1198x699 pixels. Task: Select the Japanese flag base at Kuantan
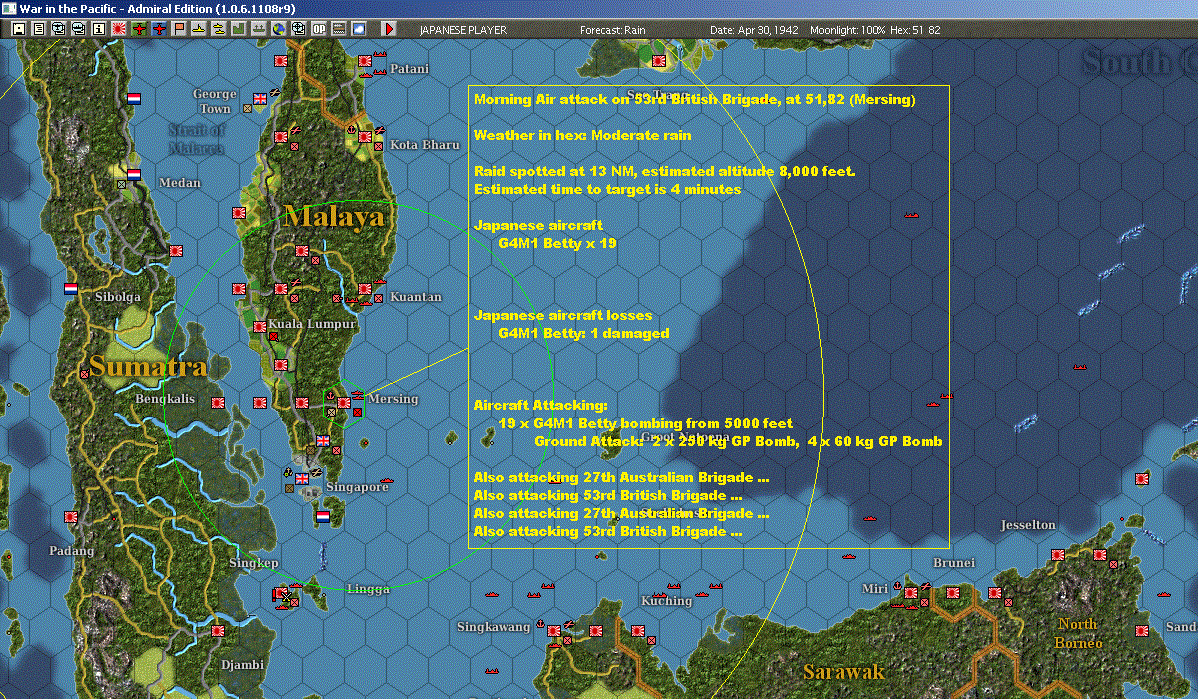coord(365,289)
